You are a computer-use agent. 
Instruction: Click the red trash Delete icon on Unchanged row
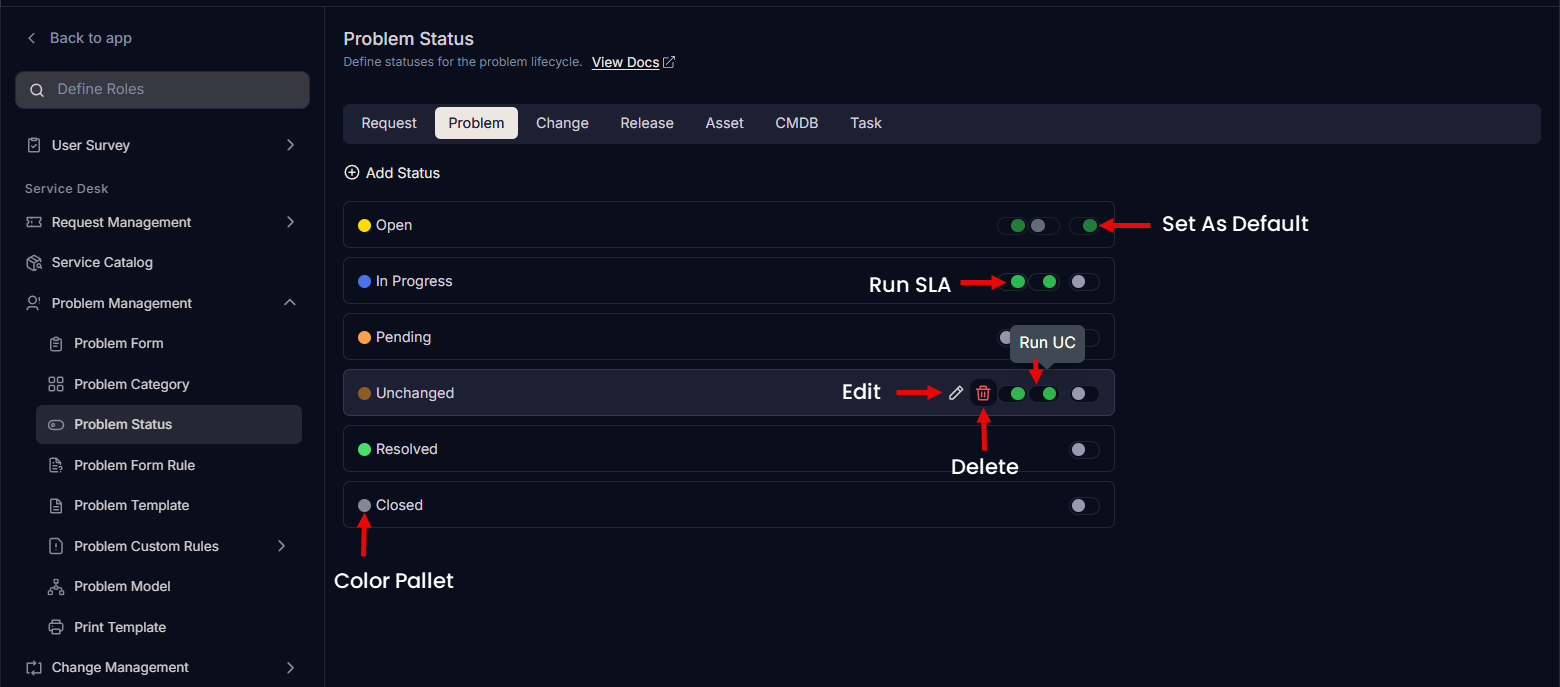click(x=983, y=393)
